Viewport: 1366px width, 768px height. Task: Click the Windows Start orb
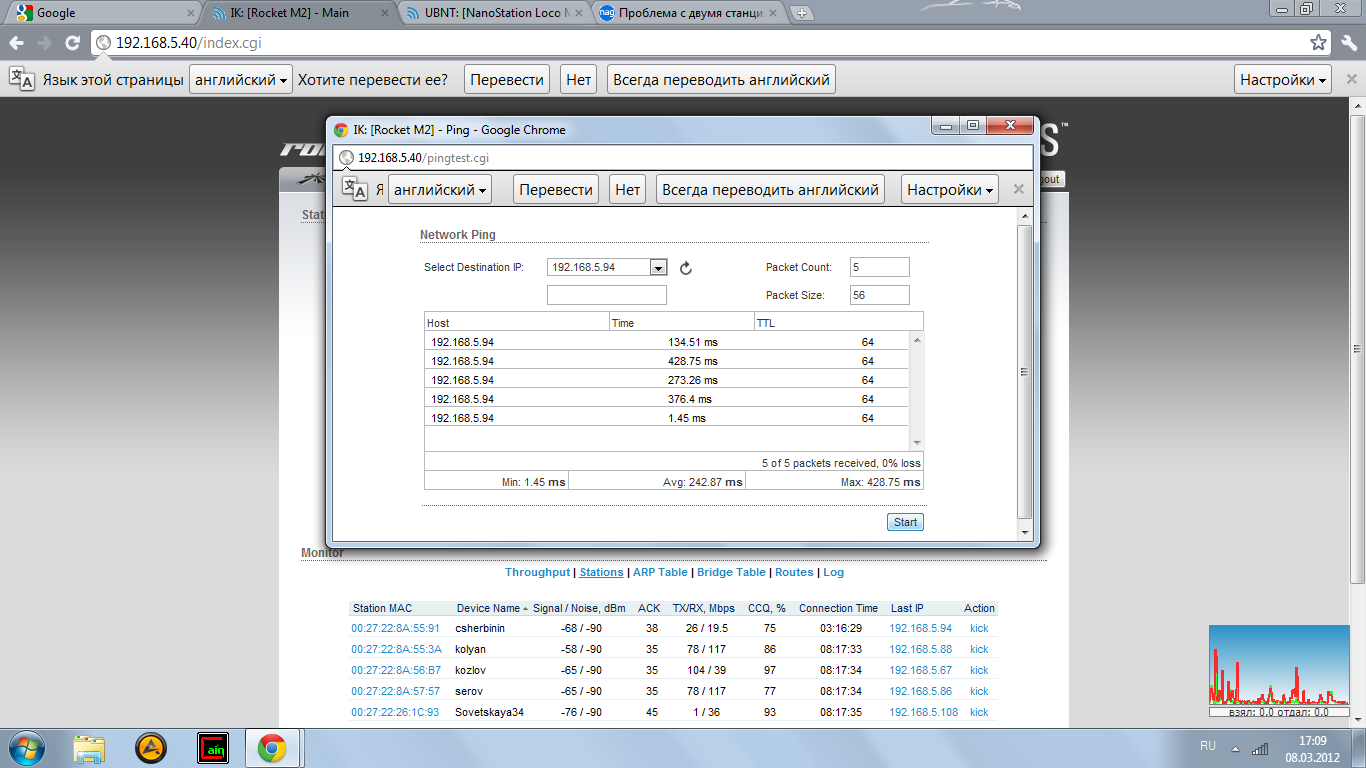point(26,748)
